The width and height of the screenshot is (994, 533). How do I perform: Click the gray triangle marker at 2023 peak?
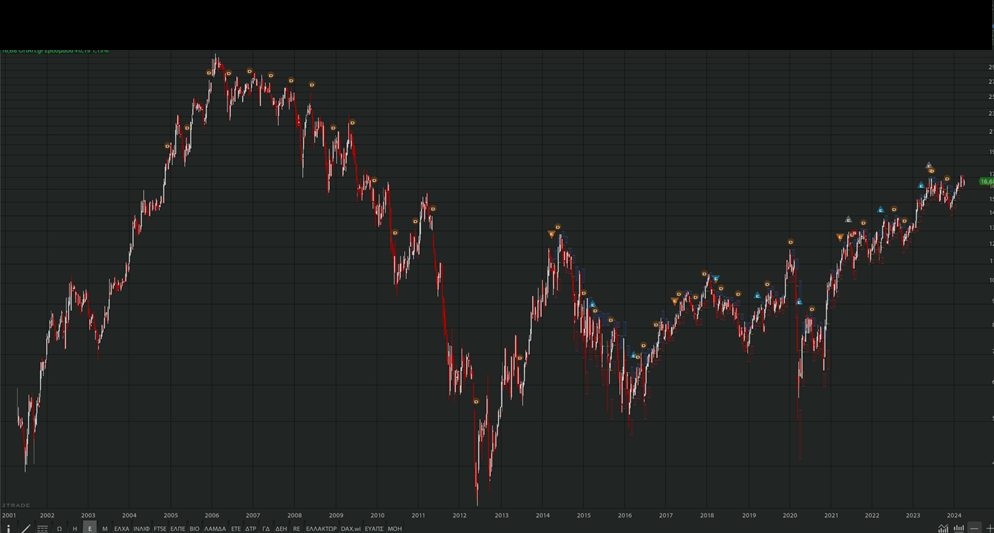coord(929,165)
